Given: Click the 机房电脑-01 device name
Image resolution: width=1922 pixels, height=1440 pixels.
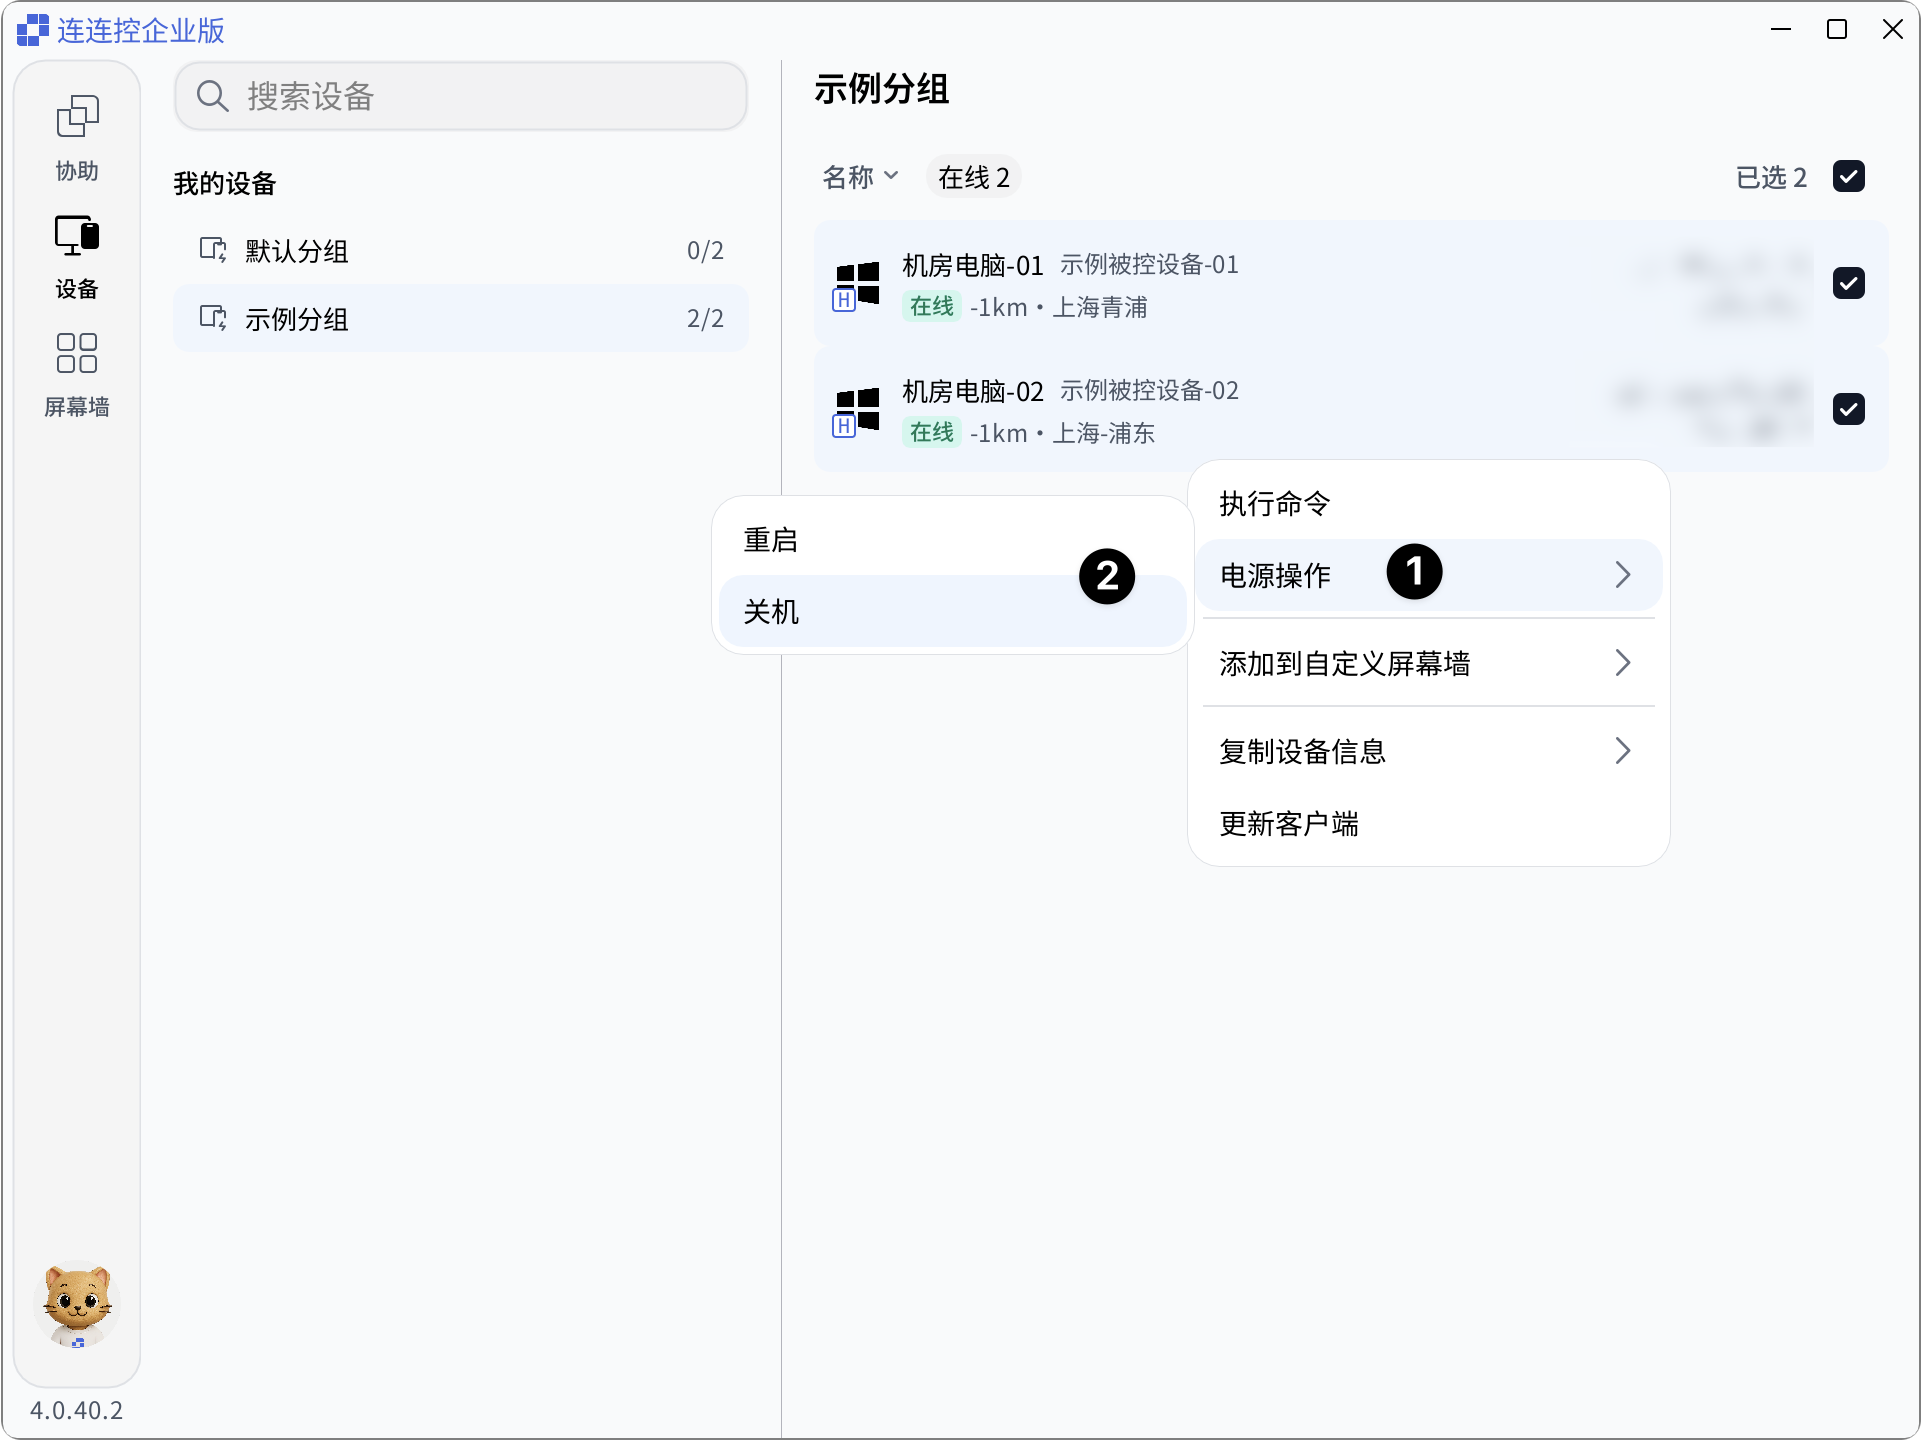Looking at the screenshot, I should 973,265.
